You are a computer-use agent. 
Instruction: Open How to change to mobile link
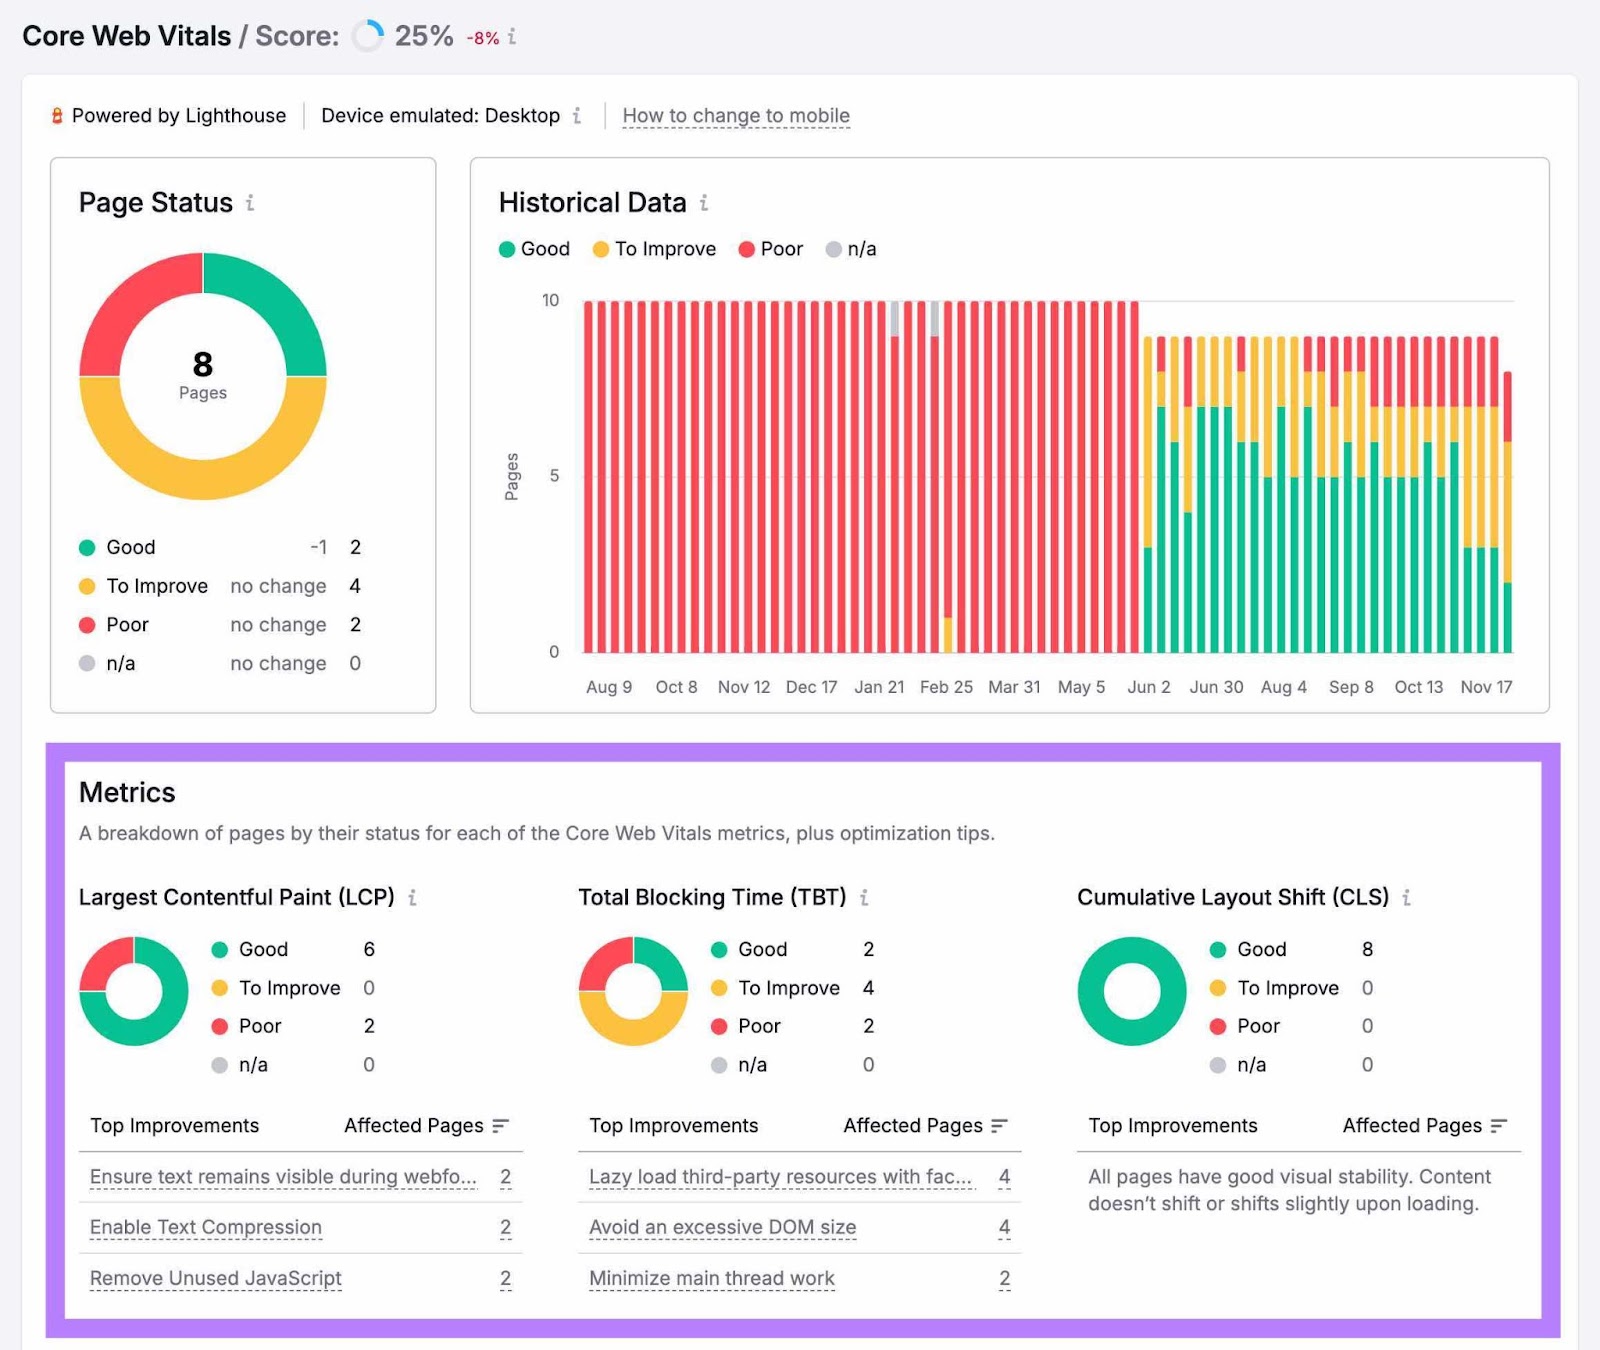(x=736, y=116)
